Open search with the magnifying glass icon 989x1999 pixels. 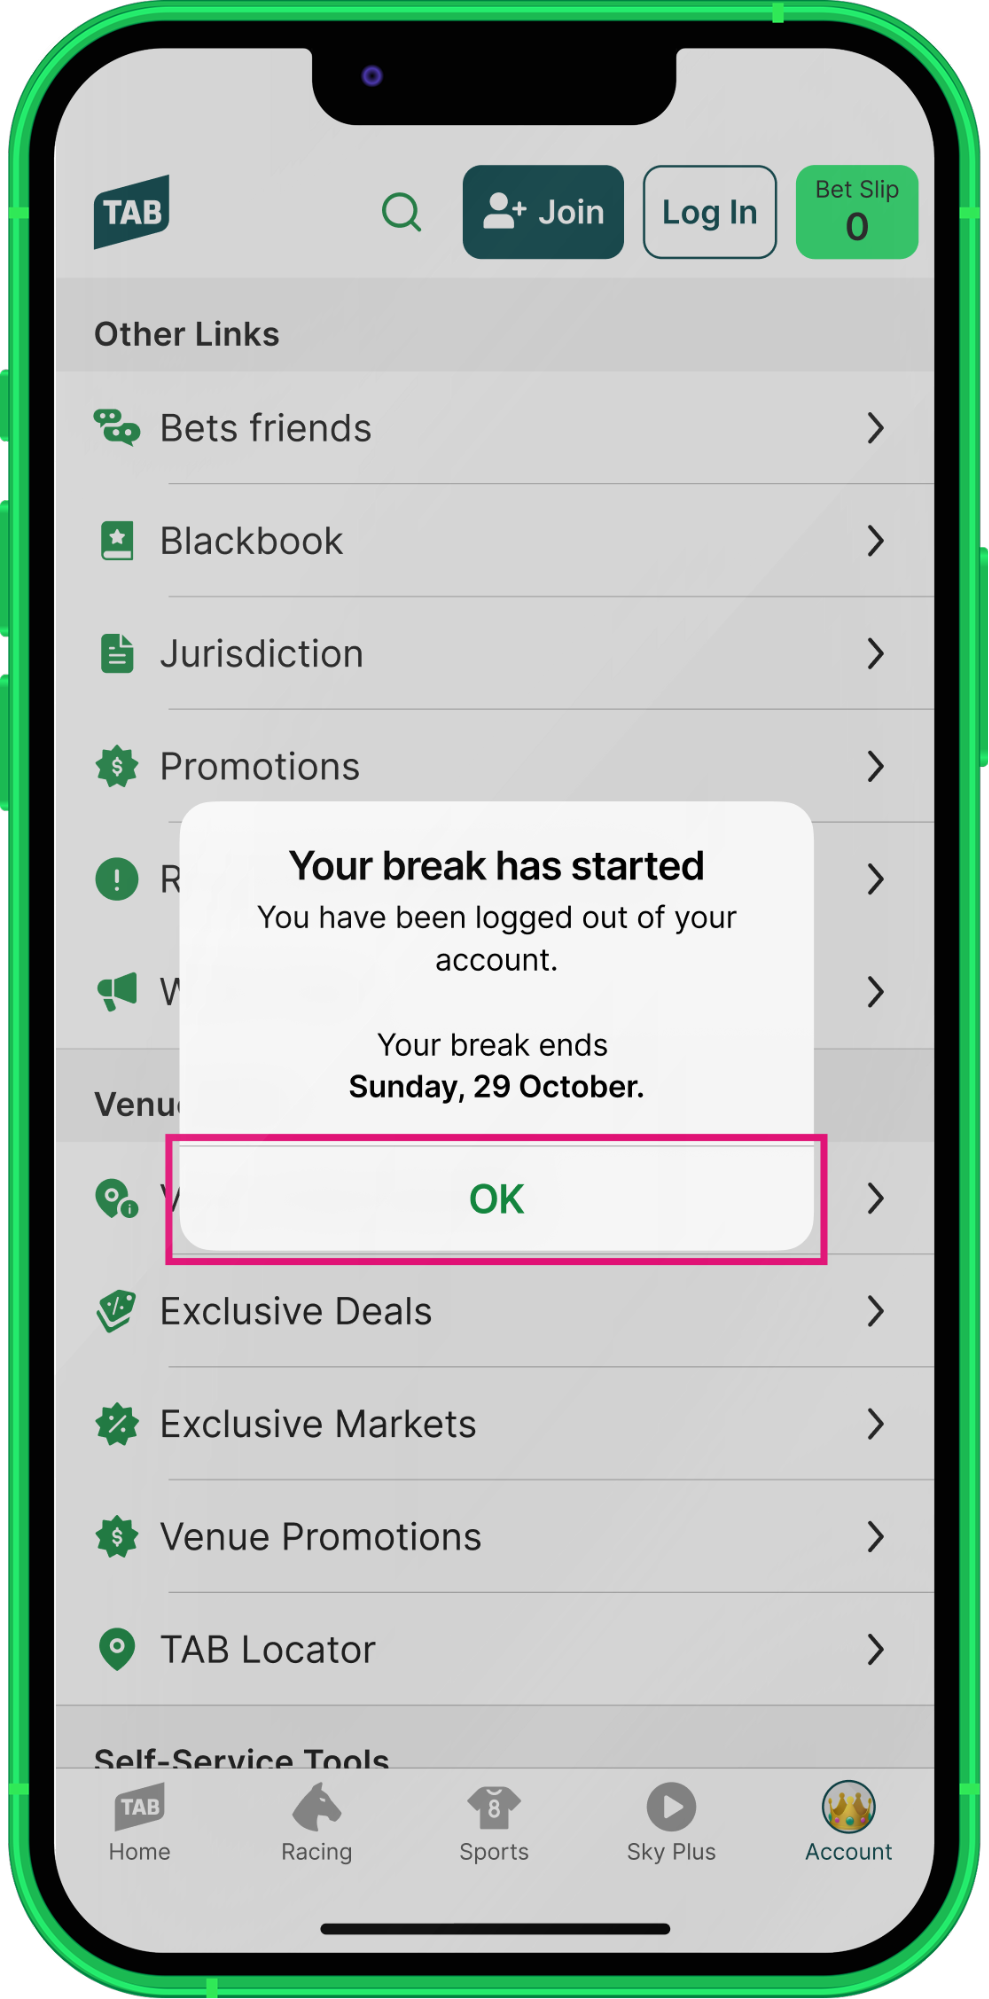click(402, 211)
